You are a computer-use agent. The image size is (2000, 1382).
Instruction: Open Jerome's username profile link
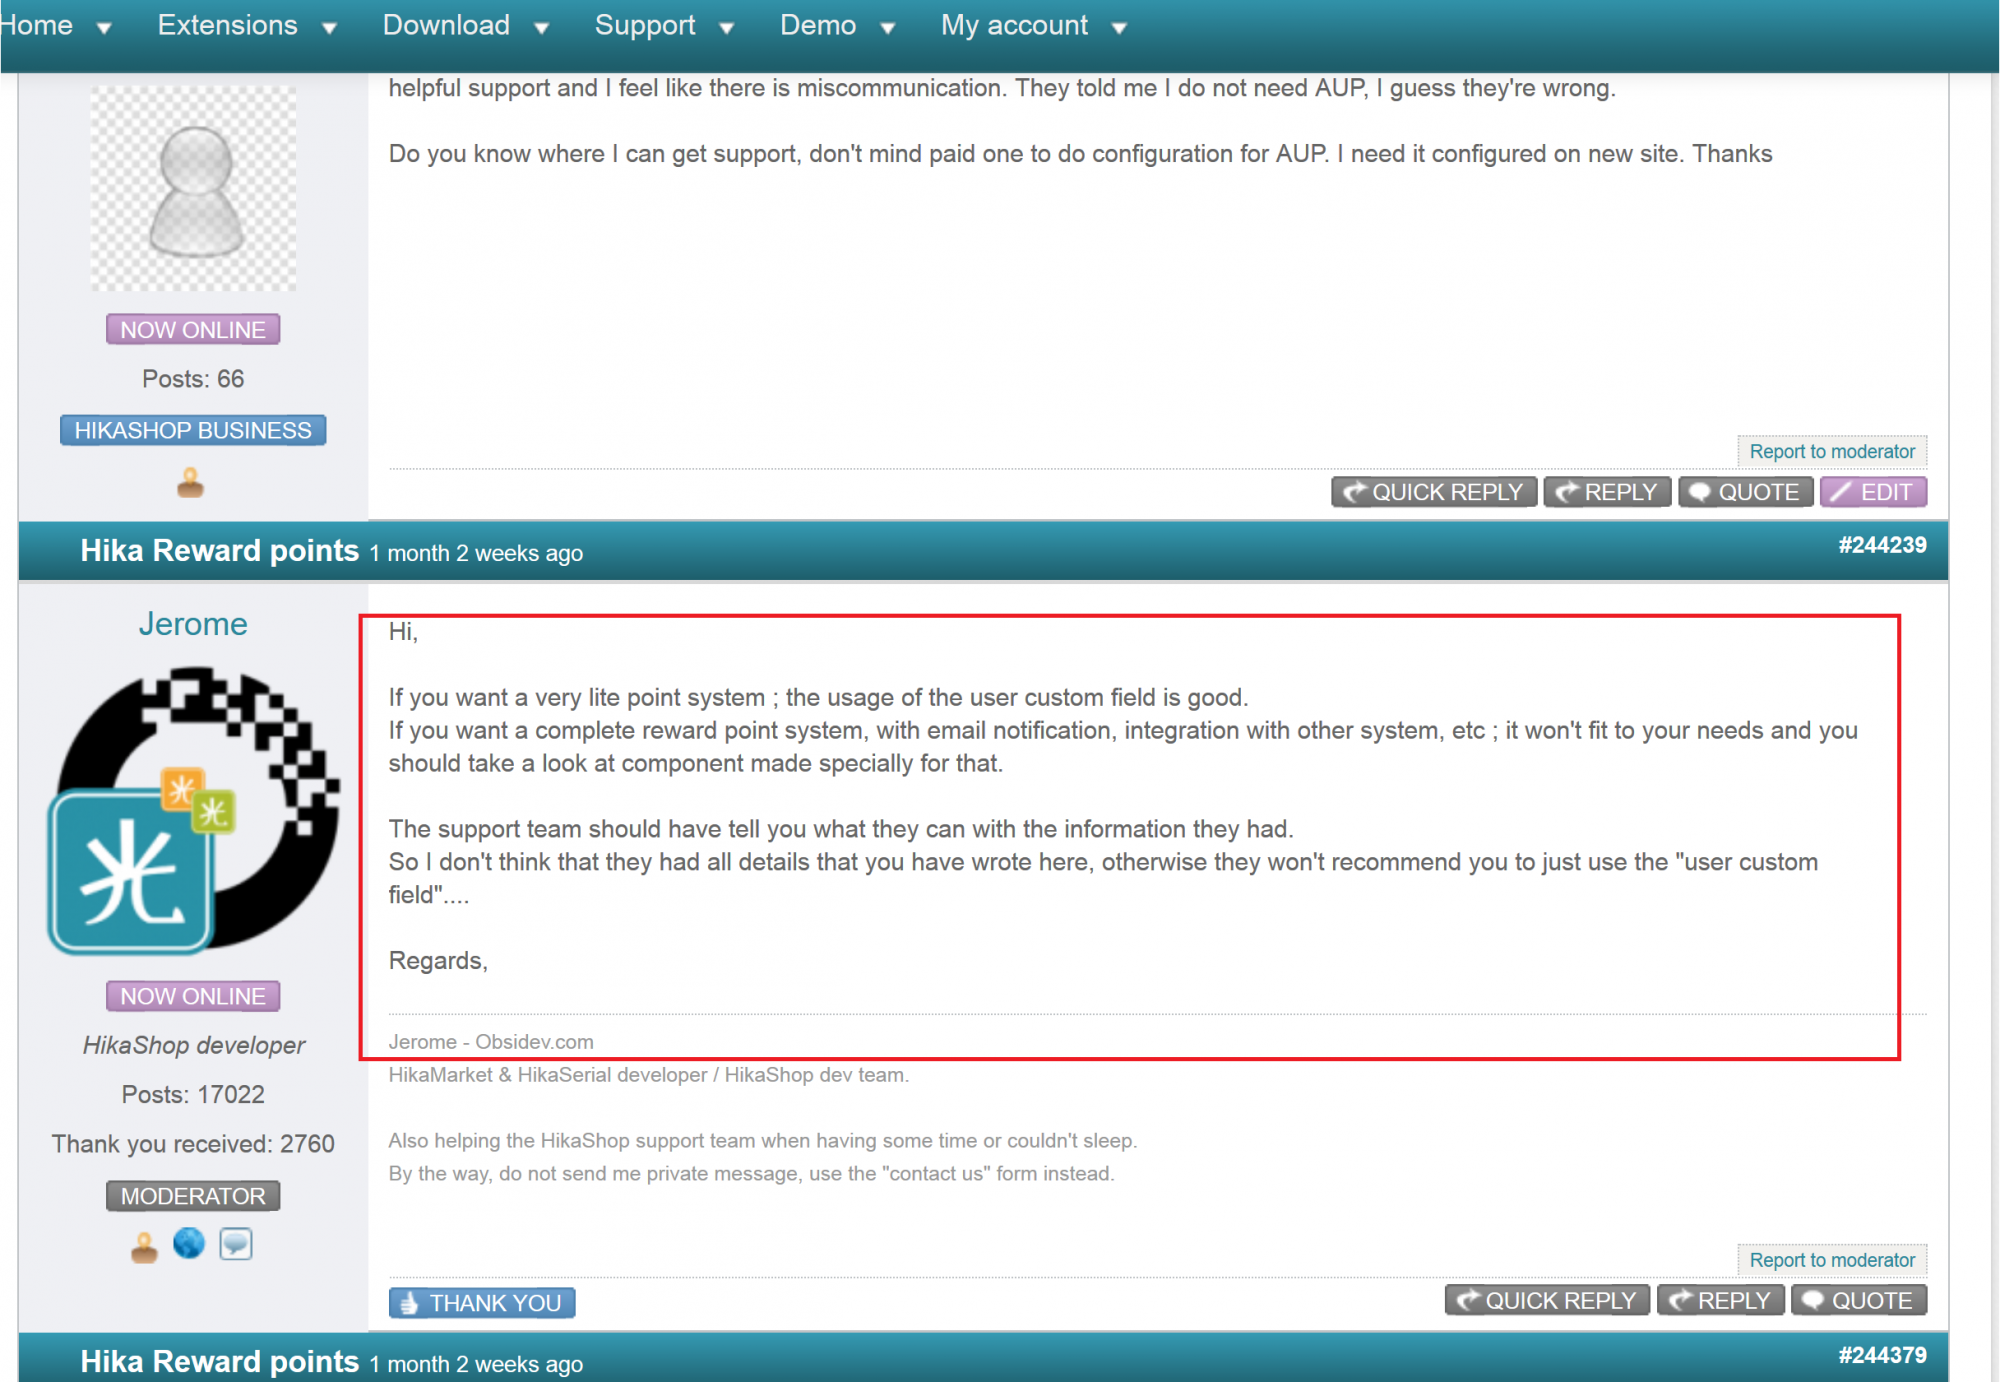193,623
